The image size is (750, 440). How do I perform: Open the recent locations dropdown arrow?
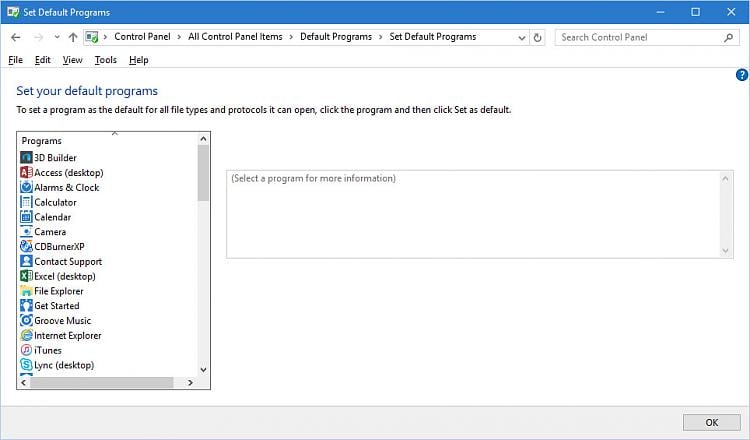(x=57, y=37)
